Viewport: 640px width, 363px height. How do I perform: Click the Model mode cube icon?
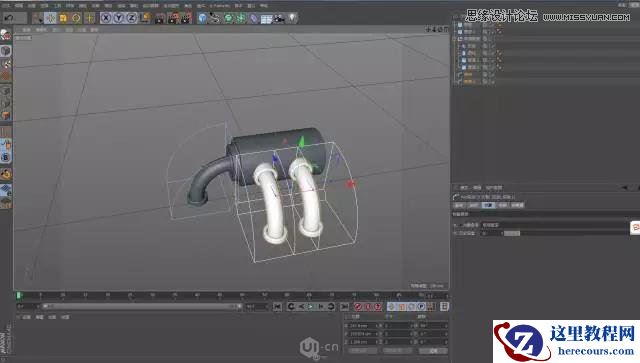pyautogui.click(x=5, y=51)
